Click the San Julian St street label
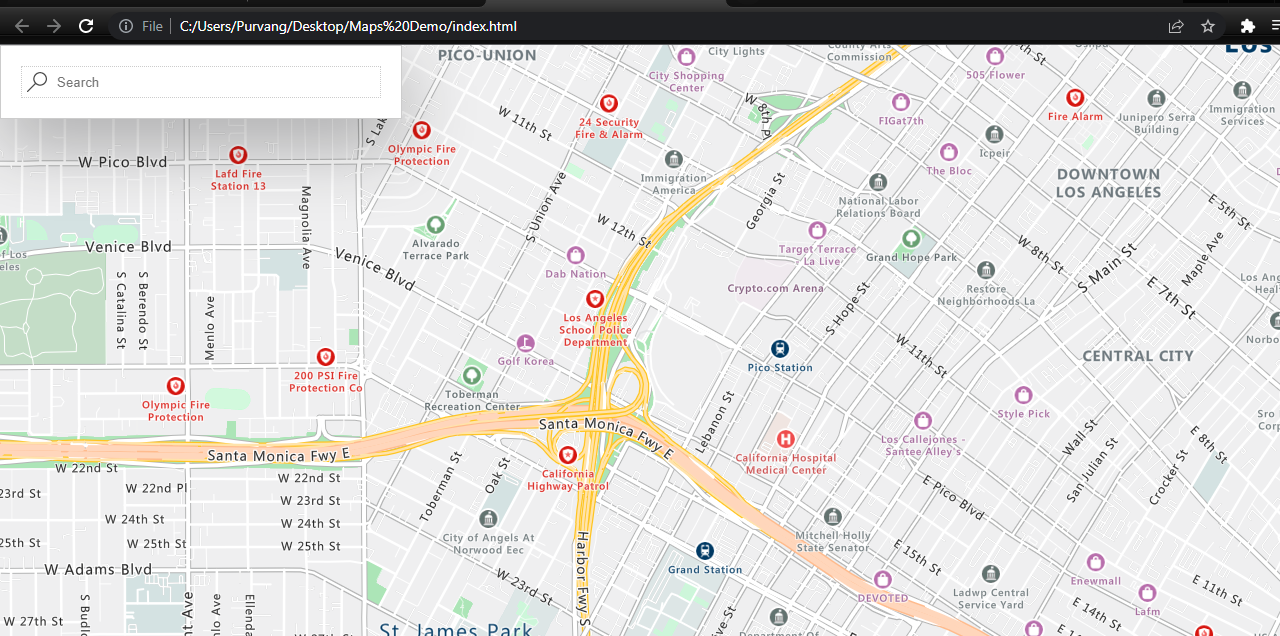This screenshot has height=636, width=1280. 1092,472
